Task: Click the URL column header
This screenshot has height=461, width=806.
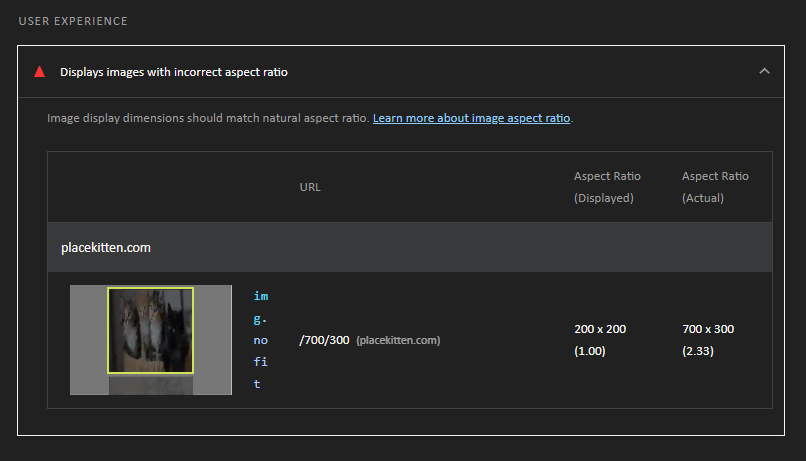Action: tap(310, 187)
